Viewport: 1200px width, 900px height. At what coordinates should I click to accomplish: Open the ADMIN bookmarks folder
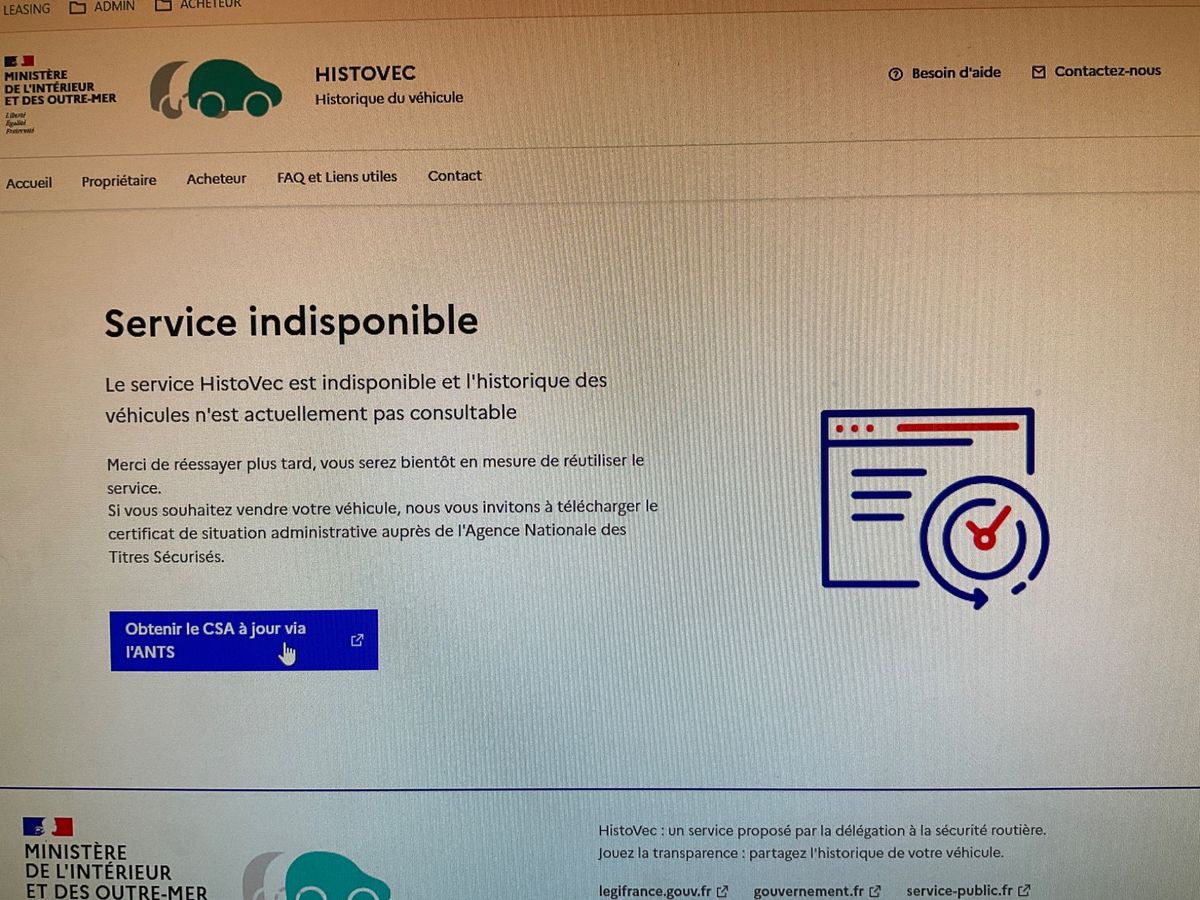pos(102,6)
